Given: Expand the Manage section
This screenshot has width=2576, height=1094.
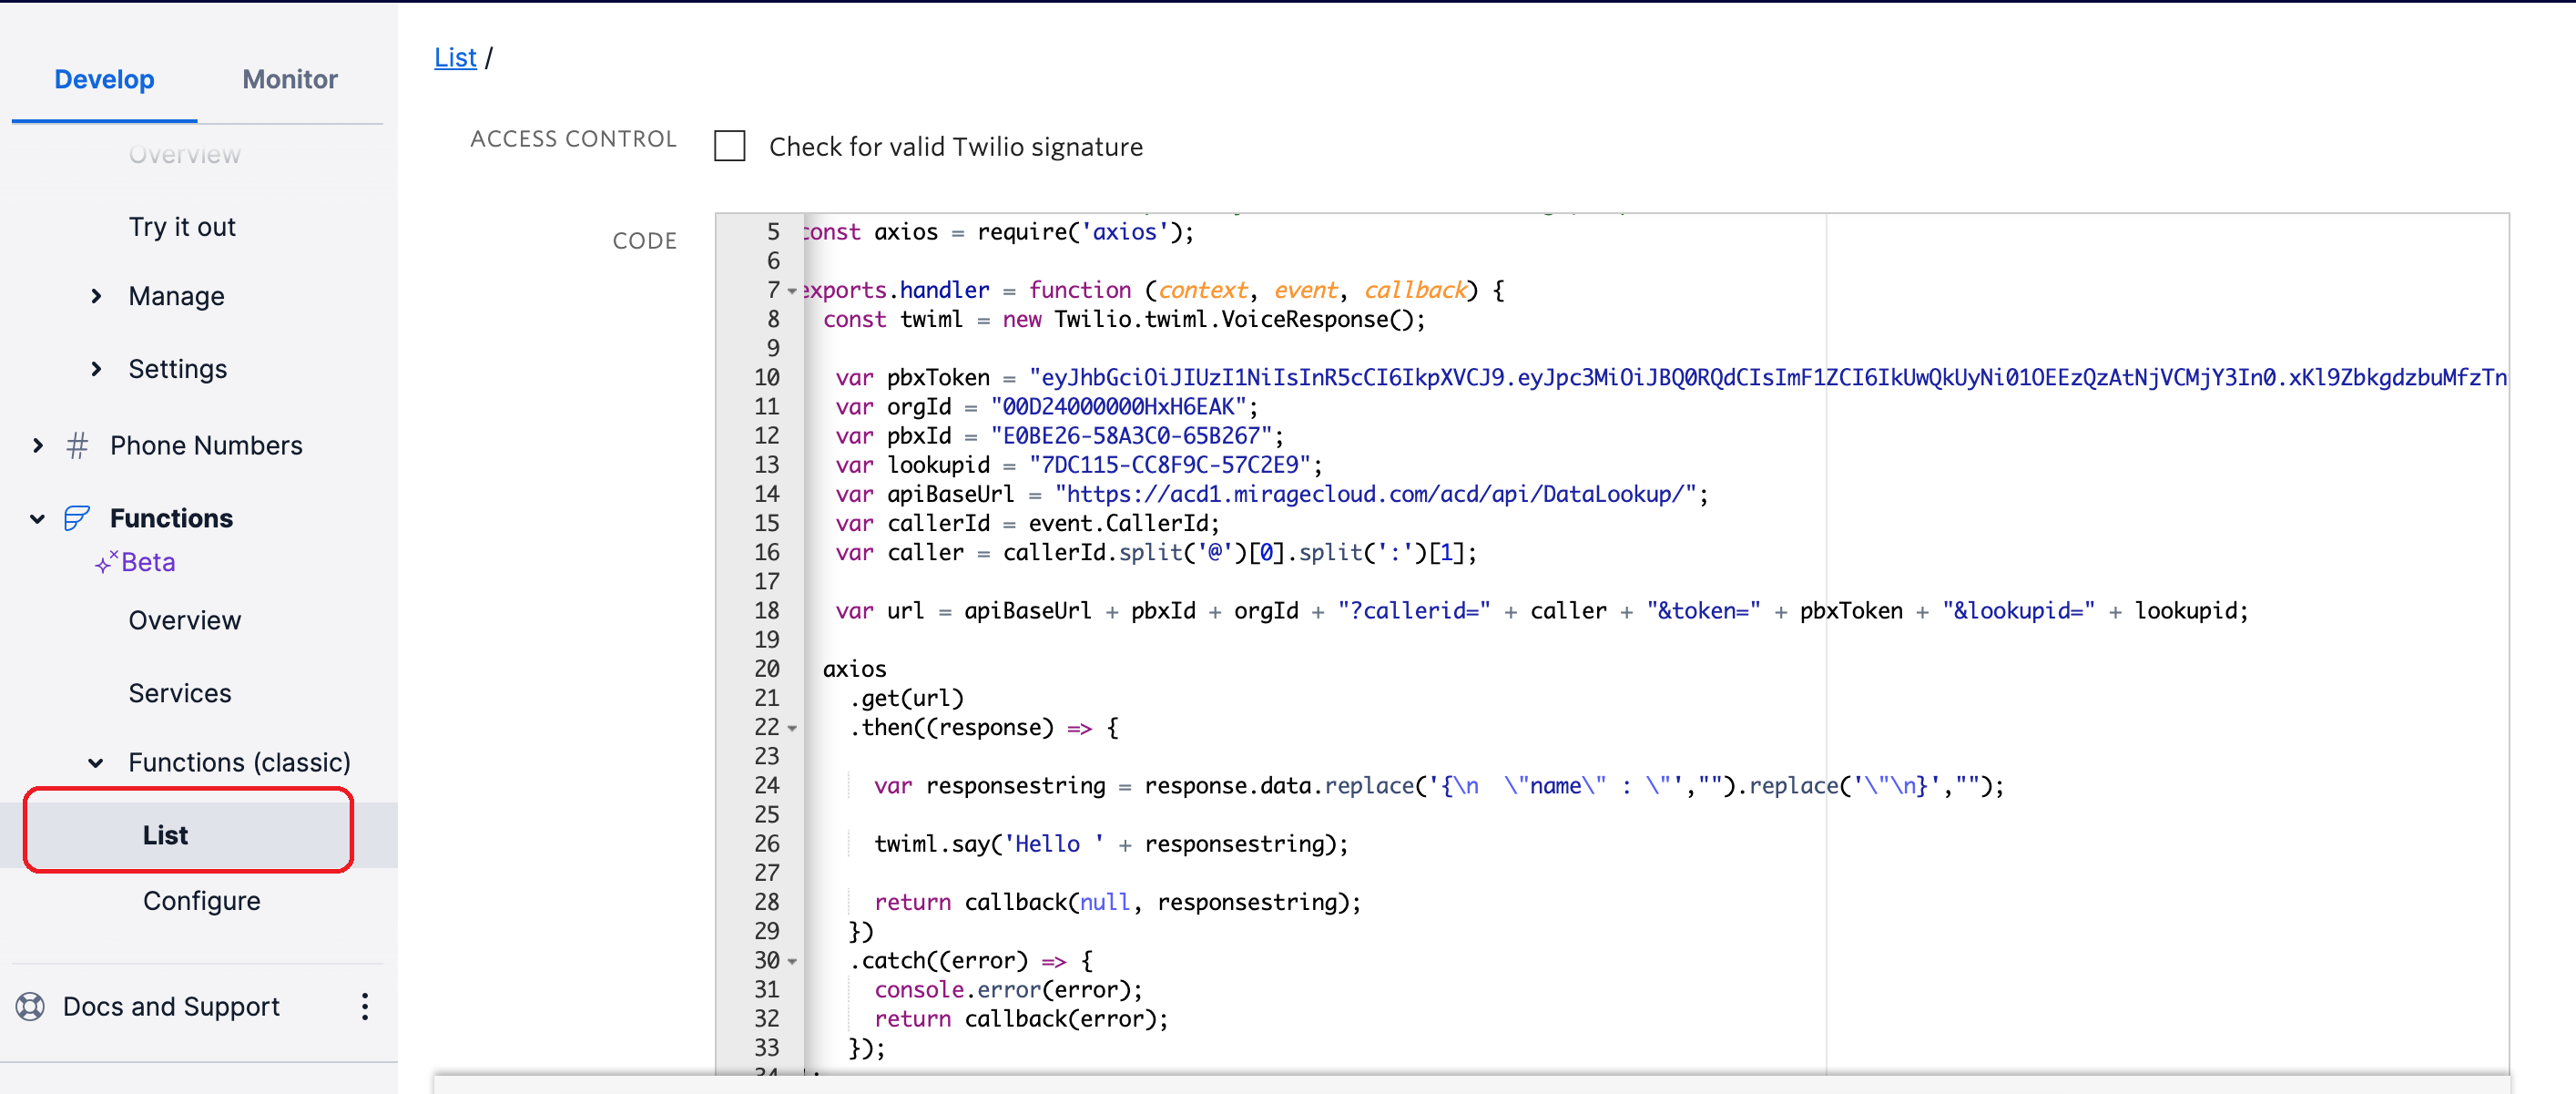Looking at the screenshot, I should [x=96, y=296].
